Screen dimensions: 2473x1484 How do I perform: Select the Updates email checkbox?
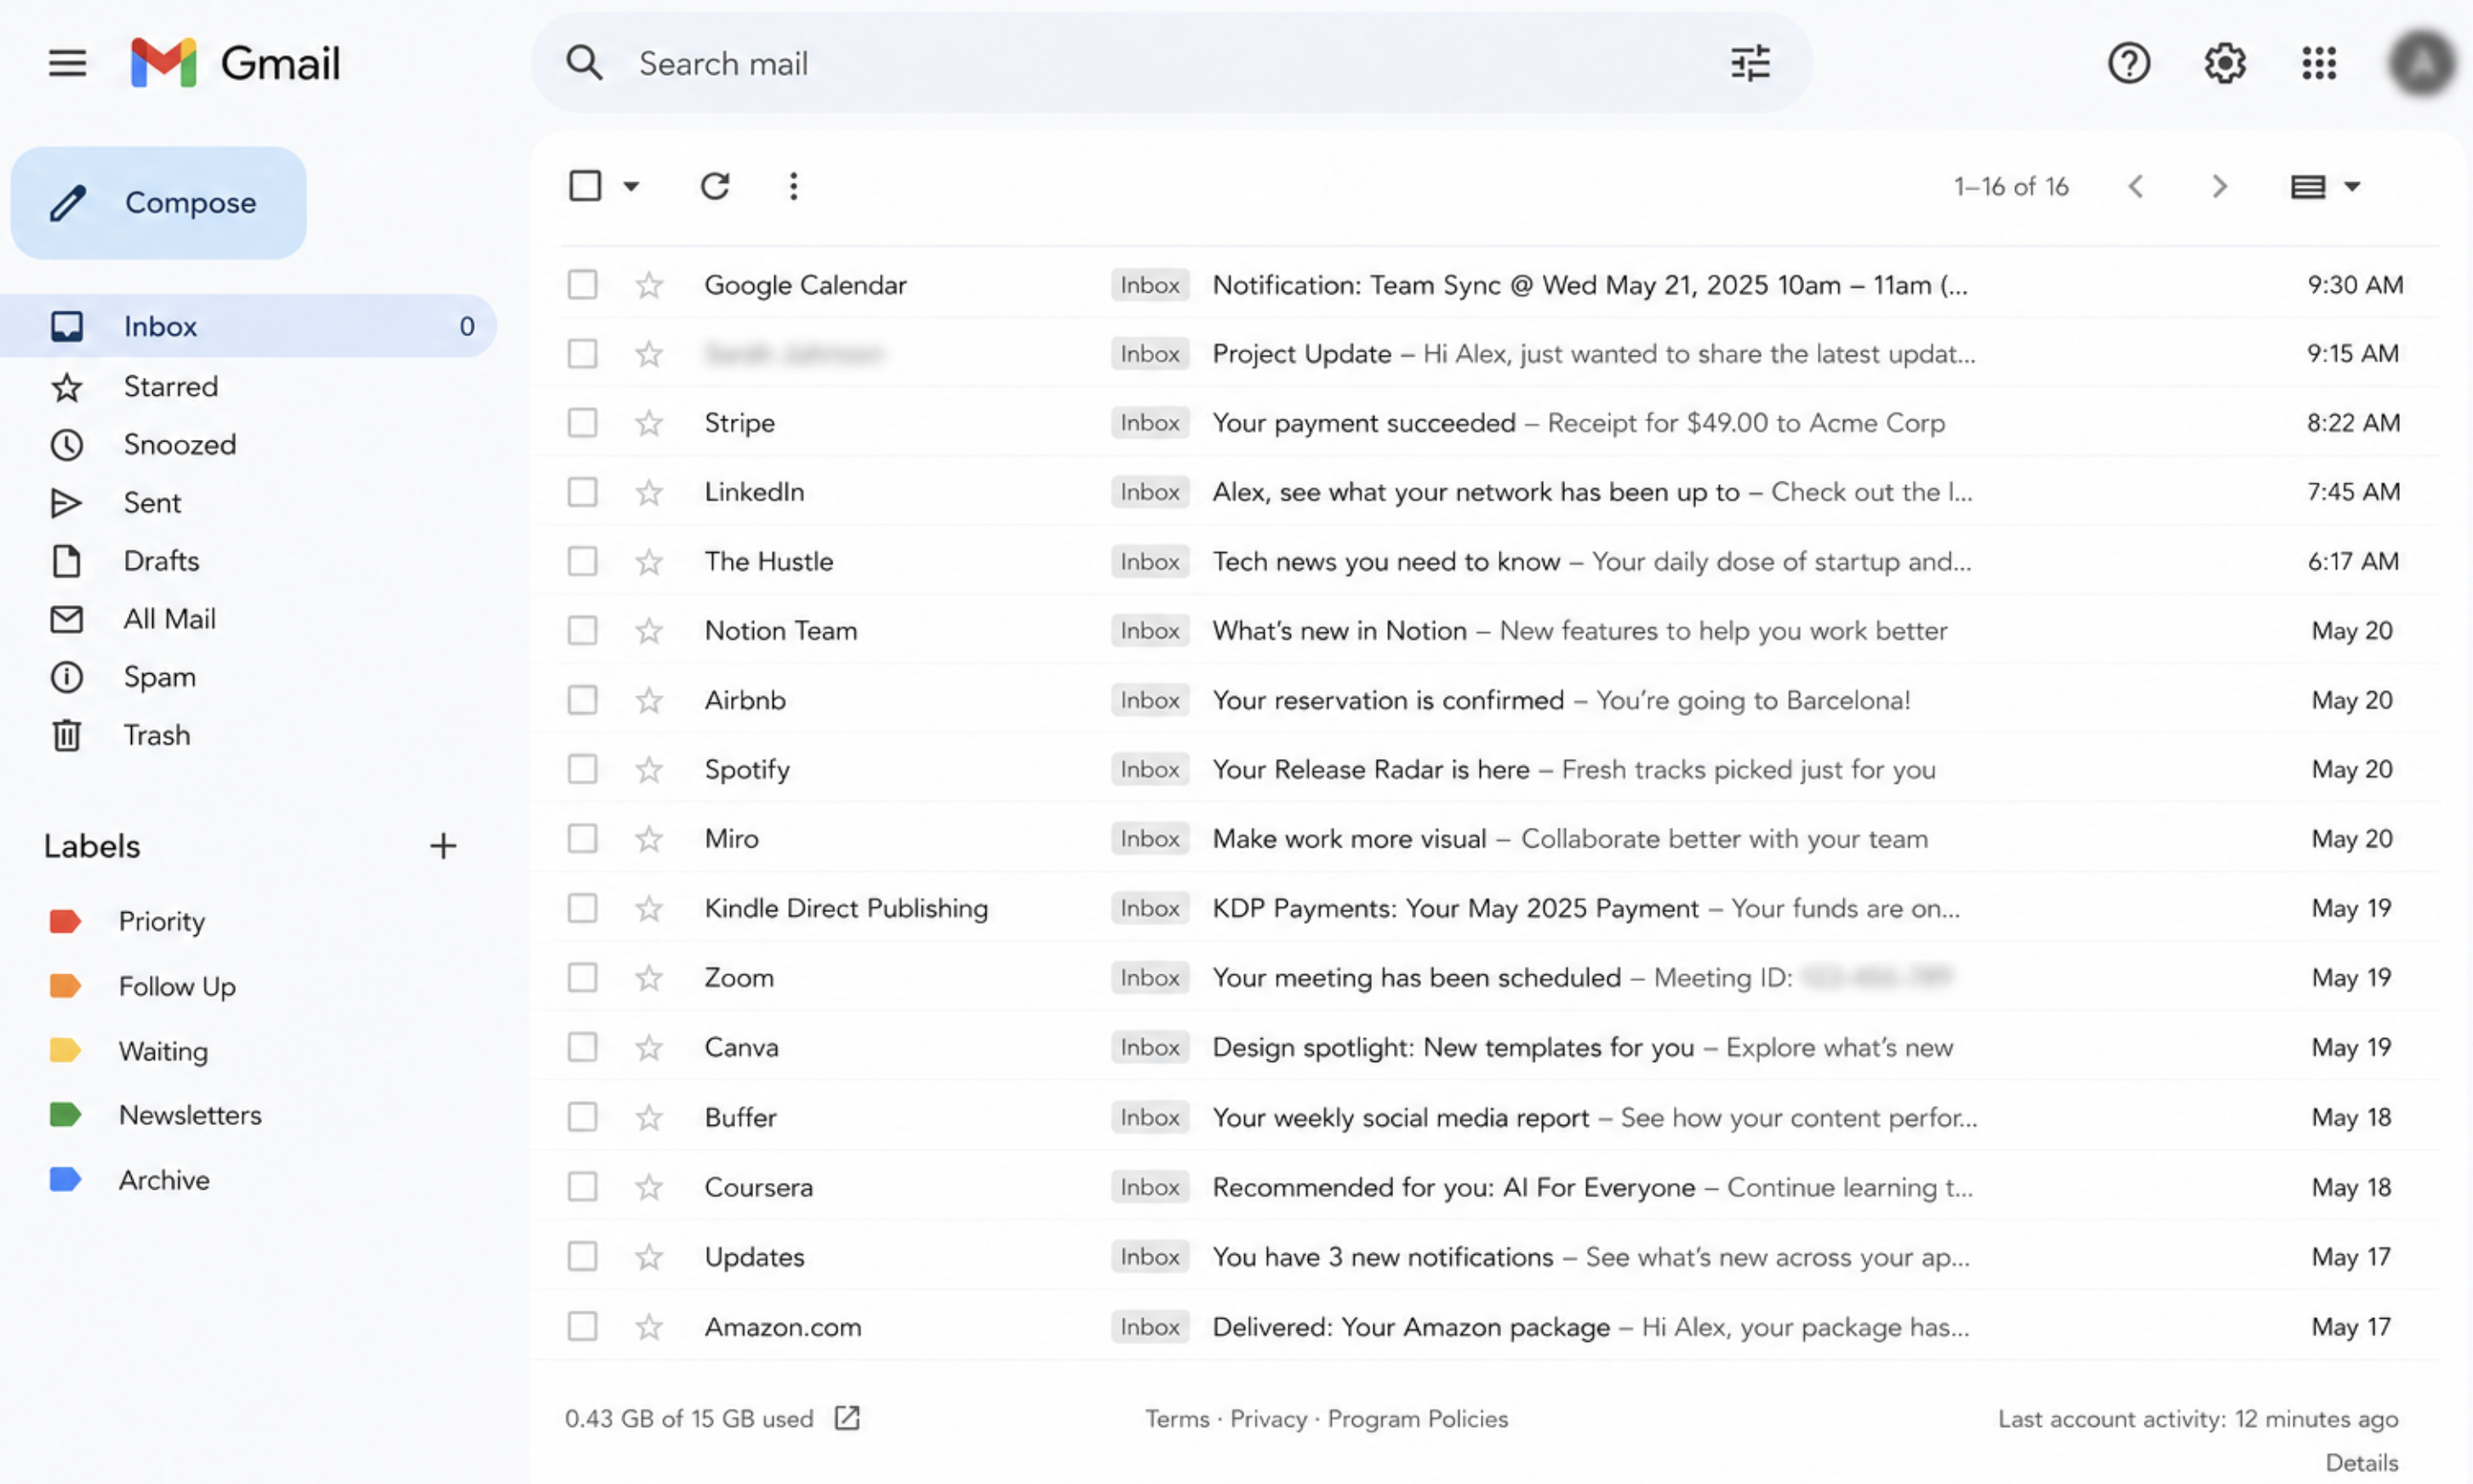tap(582, 1256)
